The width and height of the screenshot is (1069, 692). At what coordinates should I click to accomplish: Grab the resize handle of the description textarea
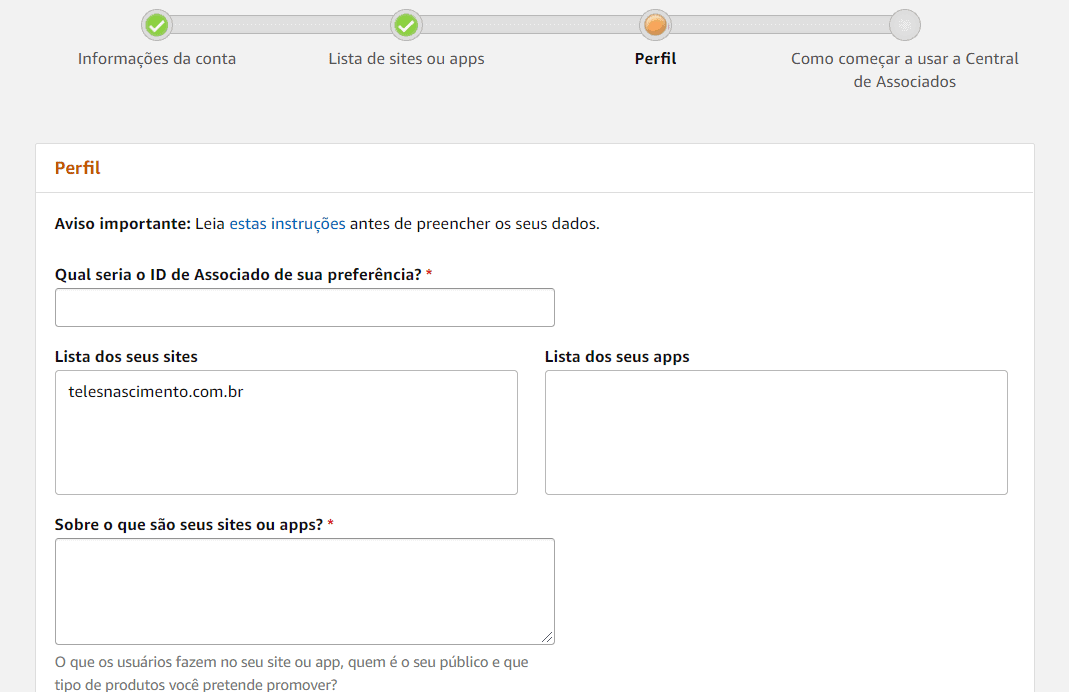pos(548,638)
